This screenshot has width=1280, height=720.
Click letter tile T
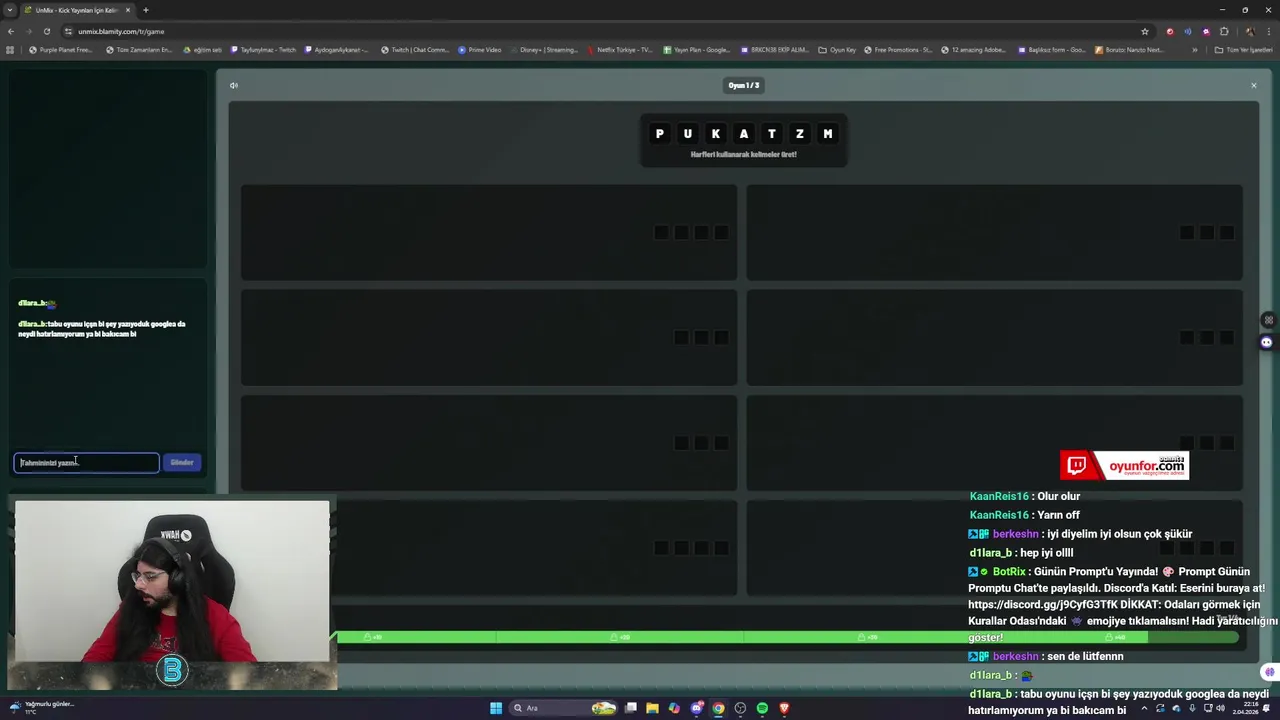771,133
